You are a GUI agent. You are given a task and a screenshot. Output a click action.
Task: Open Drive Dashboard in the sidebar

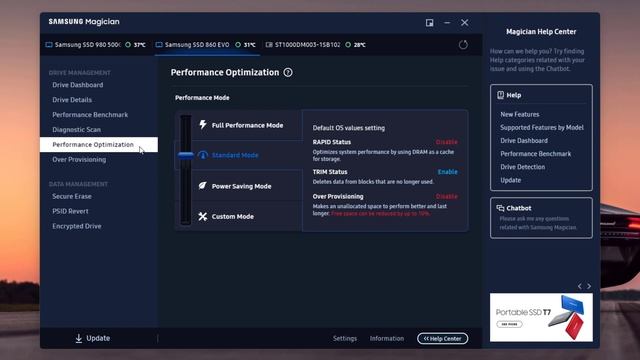(78, 85)
